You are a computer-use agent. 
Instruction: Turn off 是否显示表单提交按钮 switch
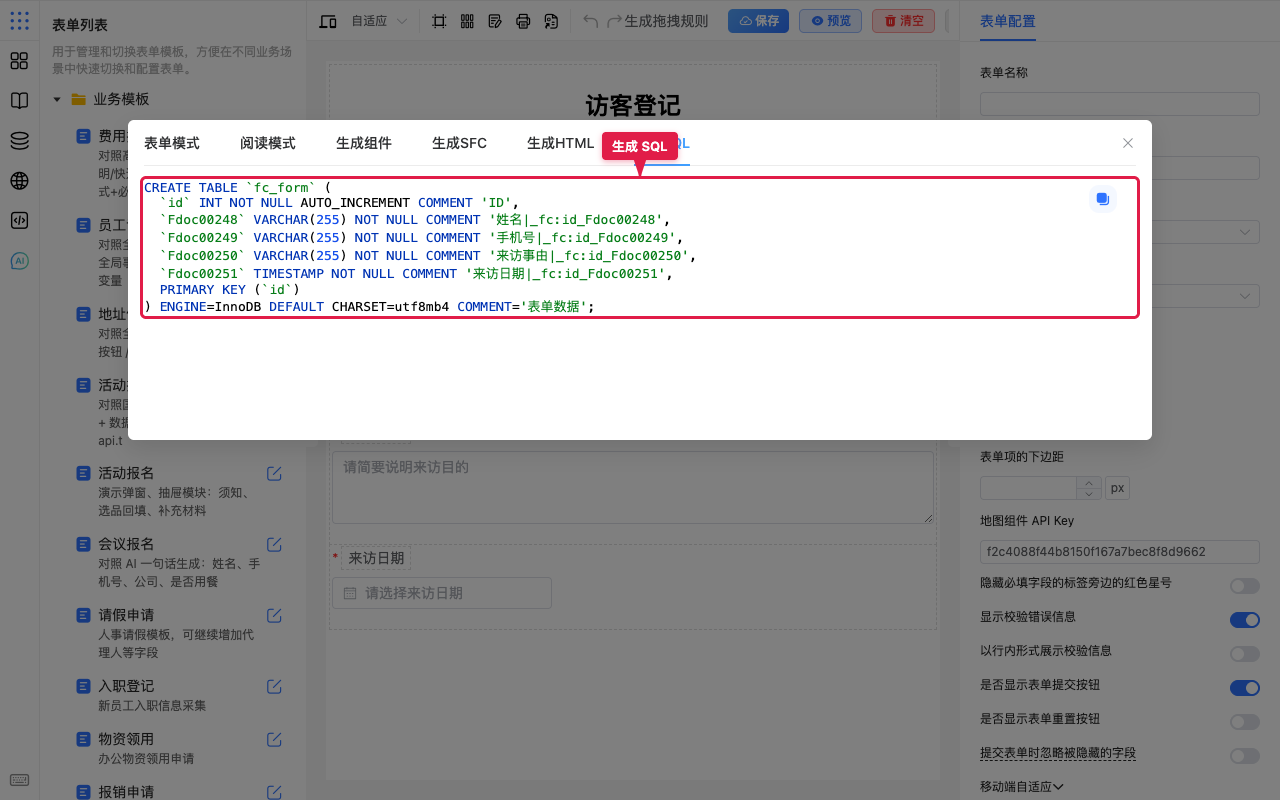click(1245, 688)
